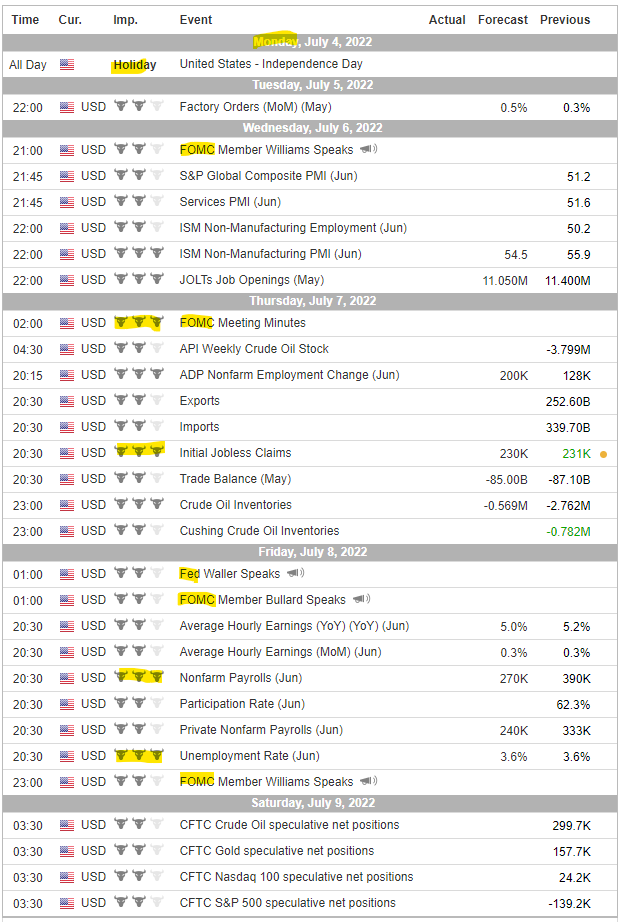Open the API Weekly Crude Oil Stock event
This screenshot has height=922, width=621.
[x=254, y=349]
